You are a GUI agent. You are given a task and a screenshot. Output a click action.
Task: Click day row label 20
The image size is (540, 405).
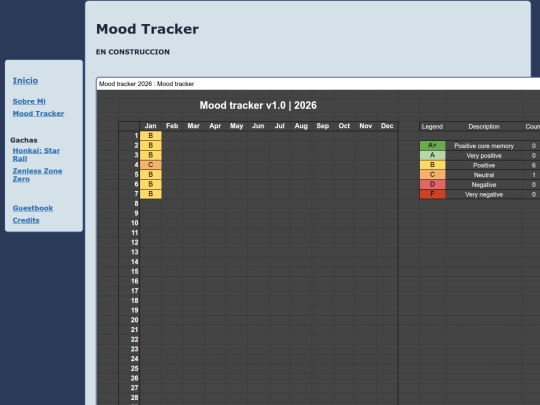[x=135, y=320]
